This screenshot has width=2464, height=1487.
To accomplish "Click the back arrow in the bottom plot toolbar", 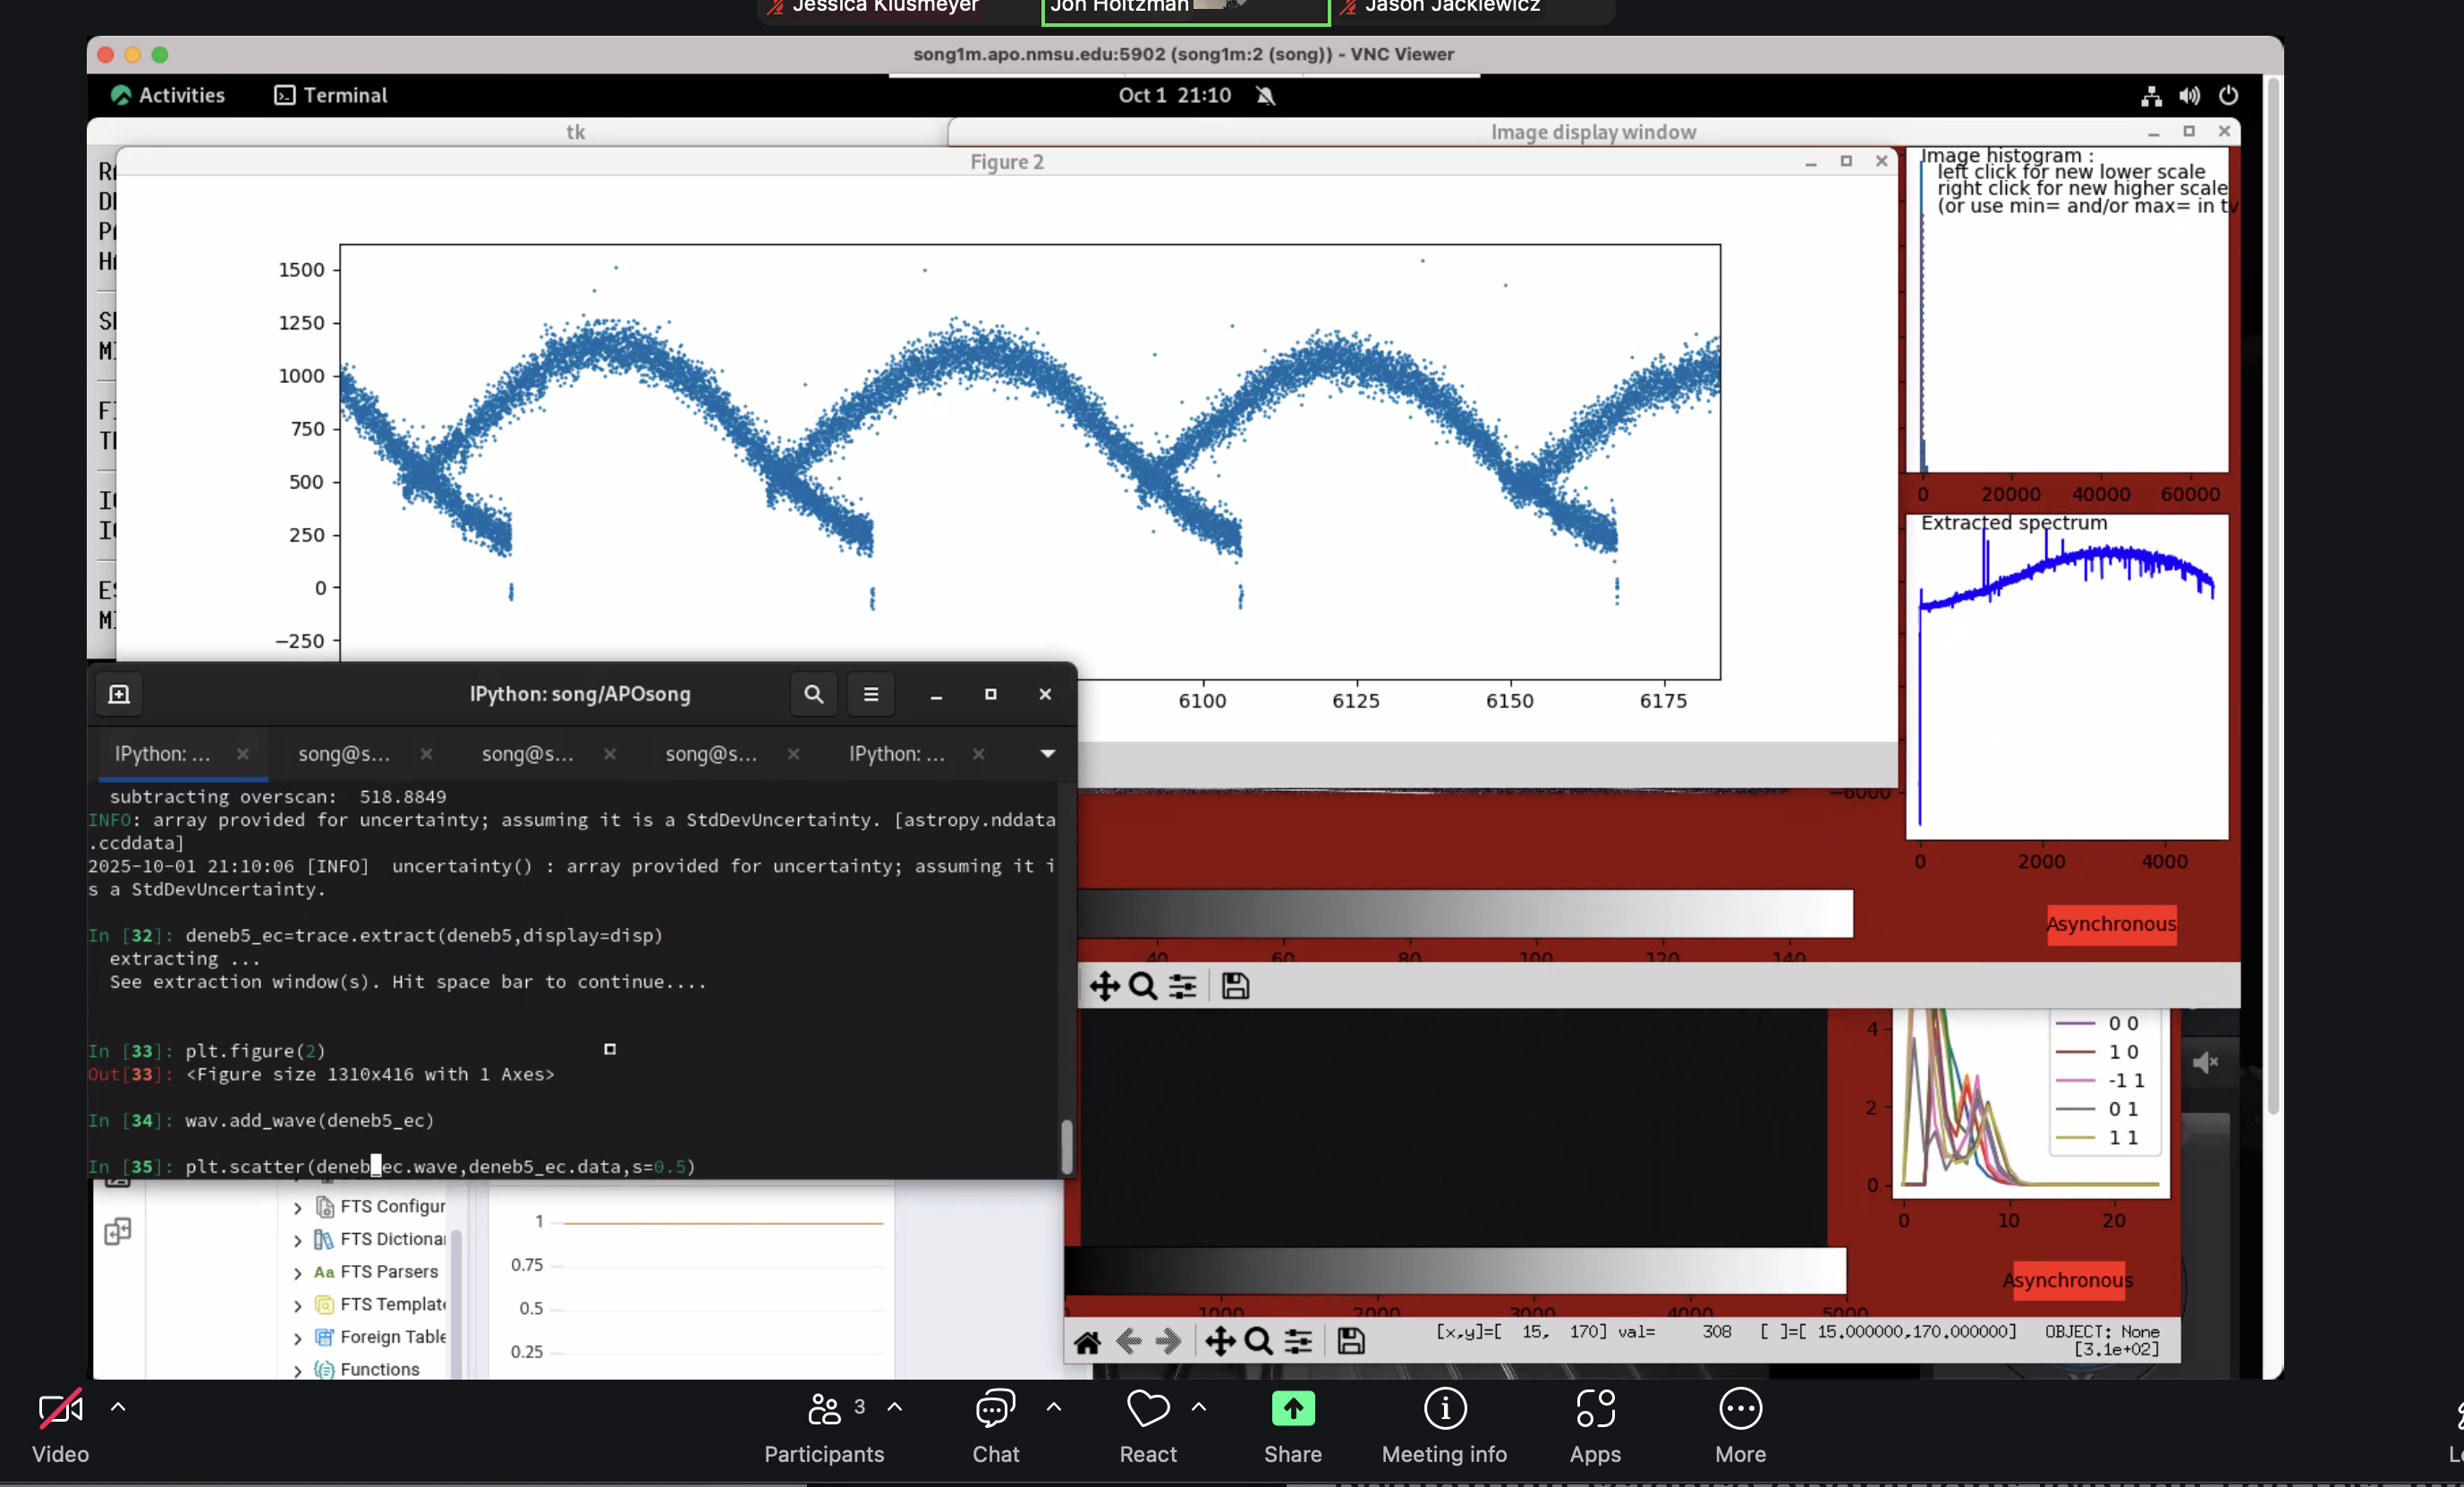I will (x=1128, y=1342).
